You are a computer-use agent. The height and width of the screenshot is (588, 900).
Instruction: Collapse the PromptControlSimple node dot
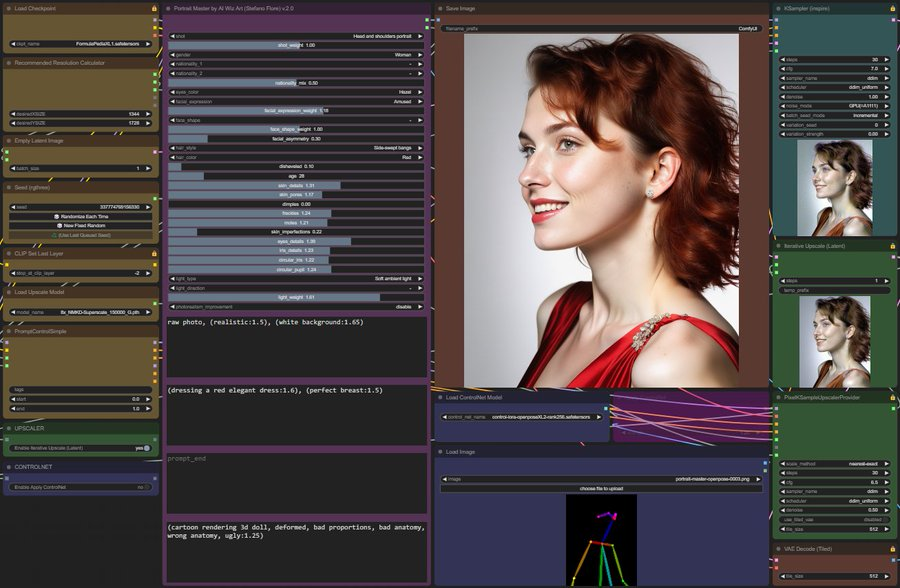pyautogui.click(x=9, y=331)
